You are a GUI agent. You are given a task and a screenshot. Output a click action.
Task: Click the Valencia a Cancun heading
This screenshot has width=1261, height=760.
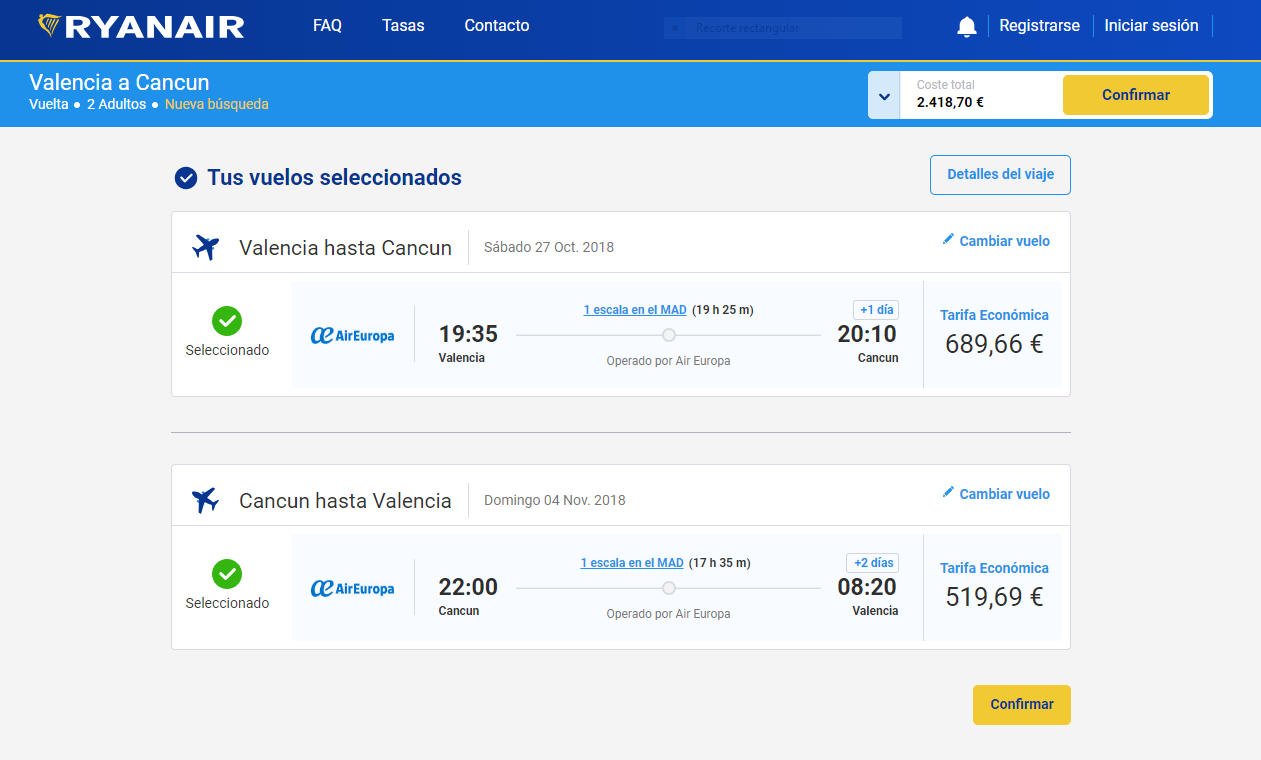pos(119,82)
